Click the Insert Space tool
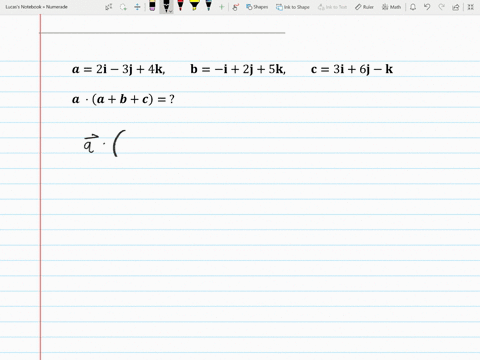Image resolution: width=480 pixels, height=360 pixels. (137, 7)
